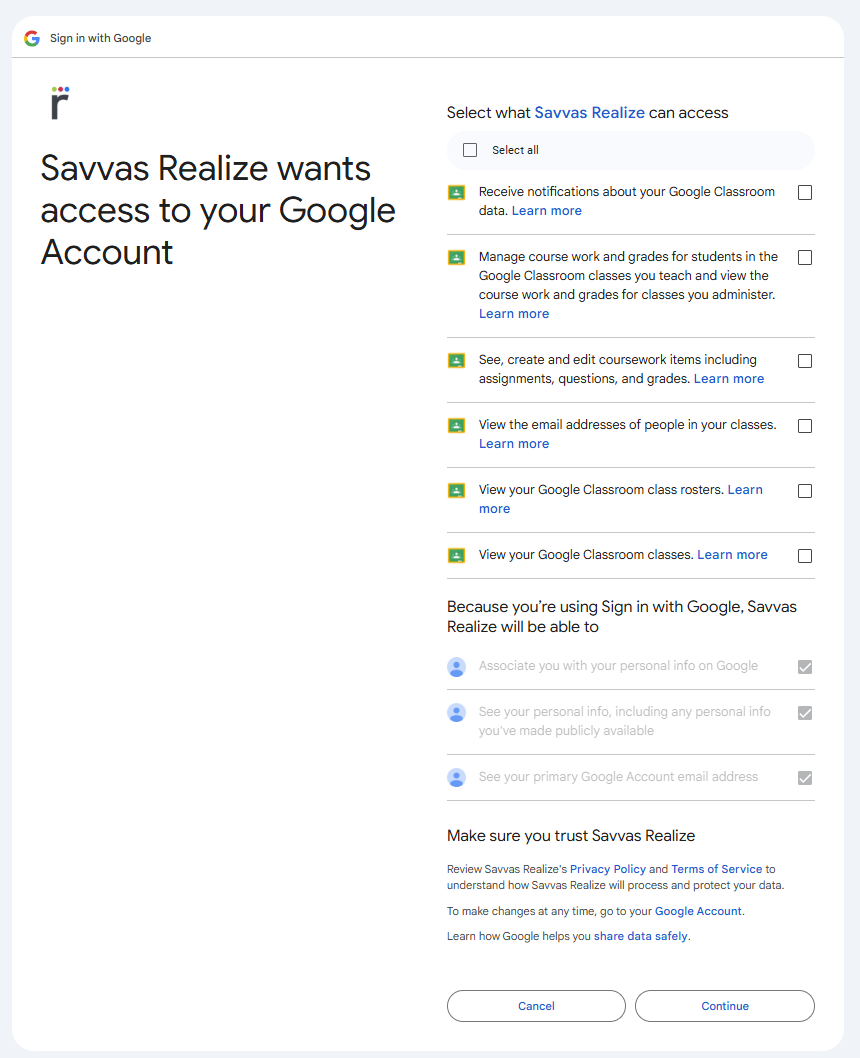Enable receive notifications about Classroom data
Viewport: 860px width, 1058px height.
click(x=805, y=193)
